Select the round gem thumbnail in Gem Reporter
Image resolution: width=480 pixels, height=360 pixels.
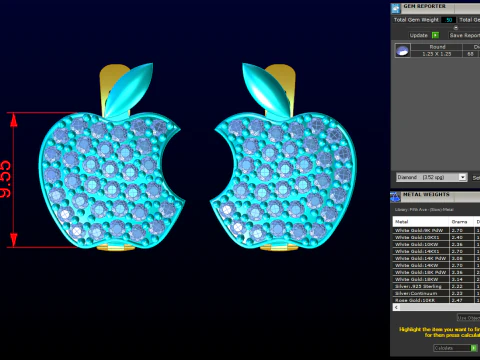coord(402,51)
